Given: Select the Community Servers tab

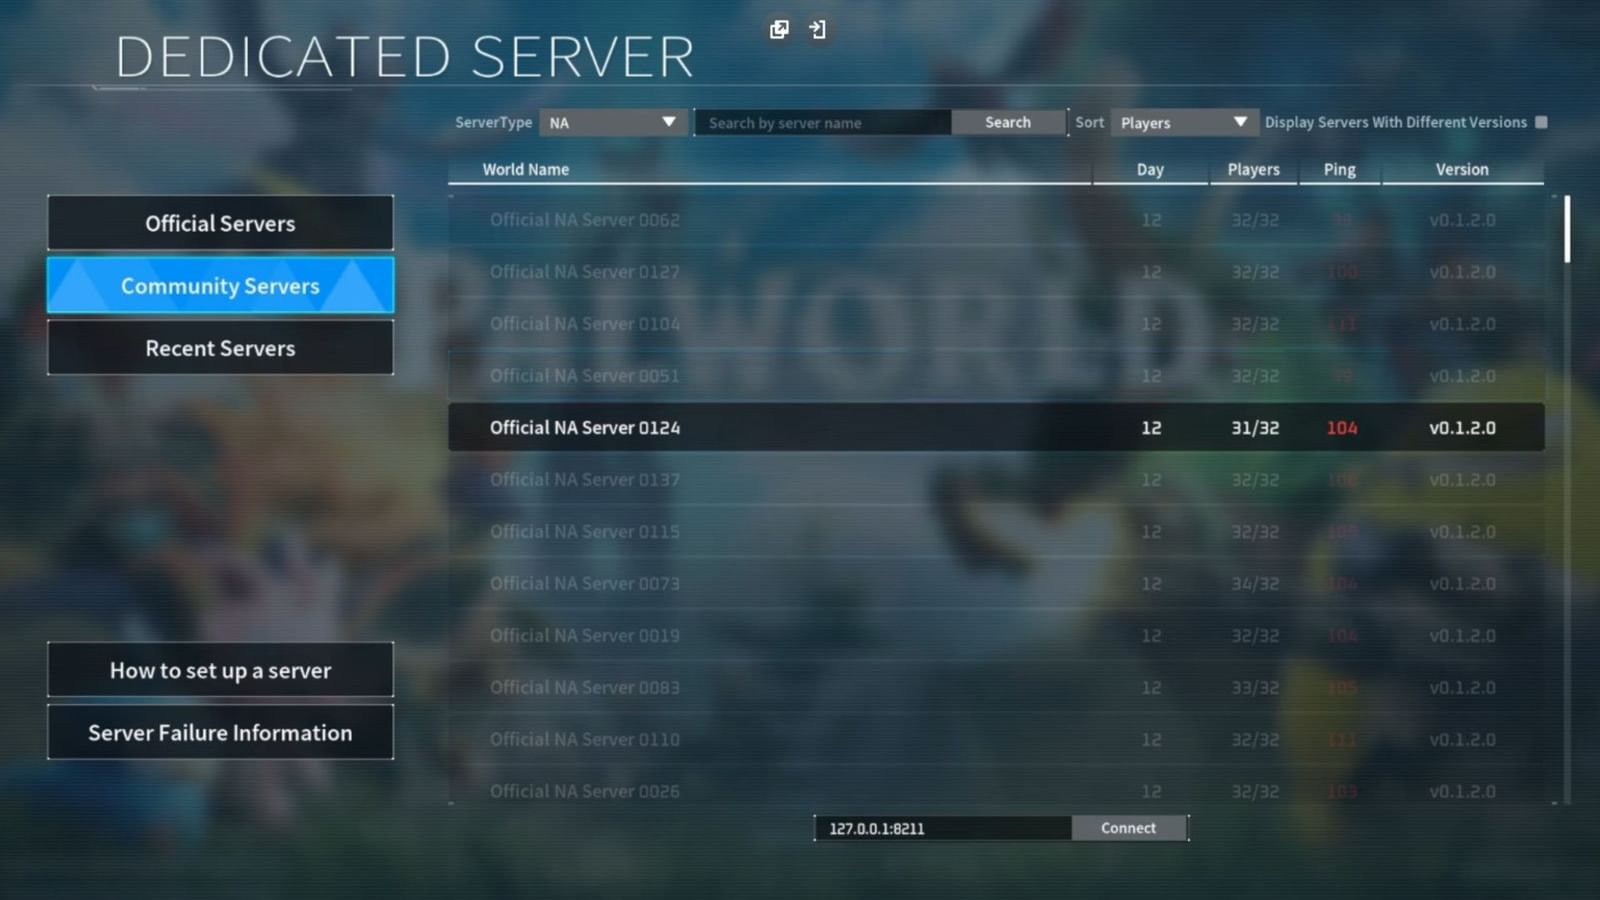Looking at the screenshot, I should pyautogui.click(x=220, y=285).
